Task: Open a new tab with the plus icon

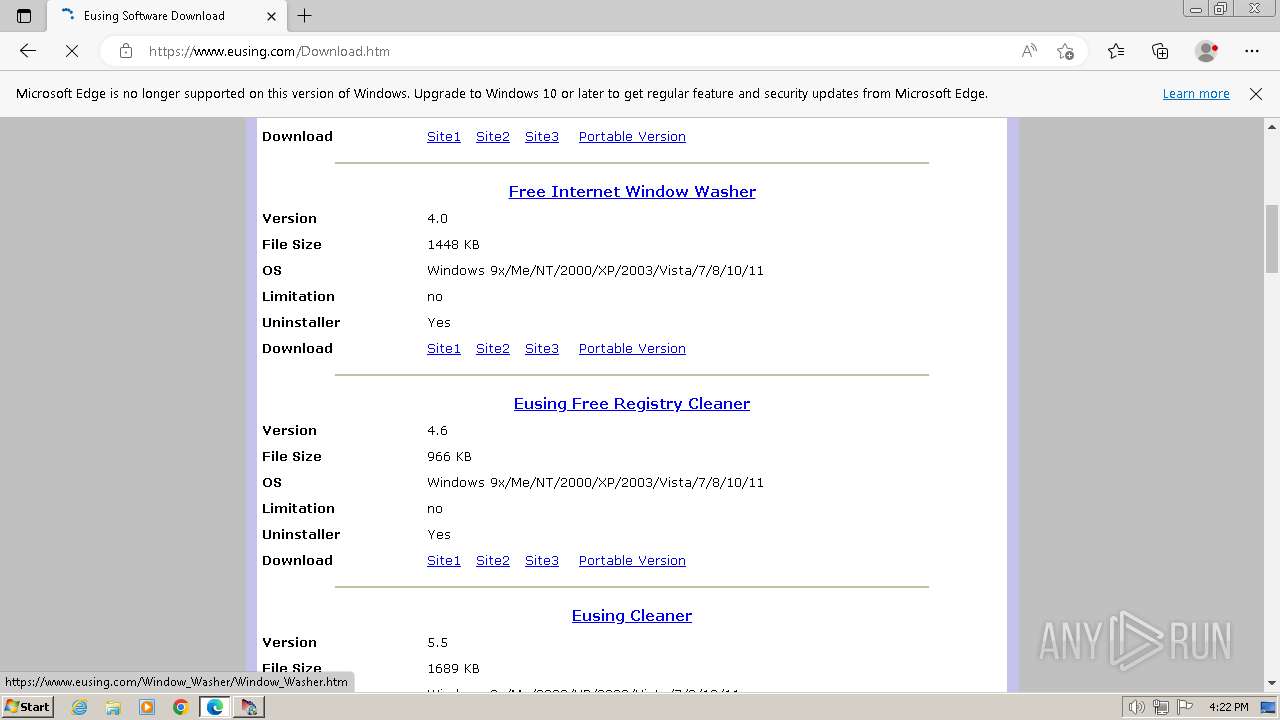Action: [305, 16]
